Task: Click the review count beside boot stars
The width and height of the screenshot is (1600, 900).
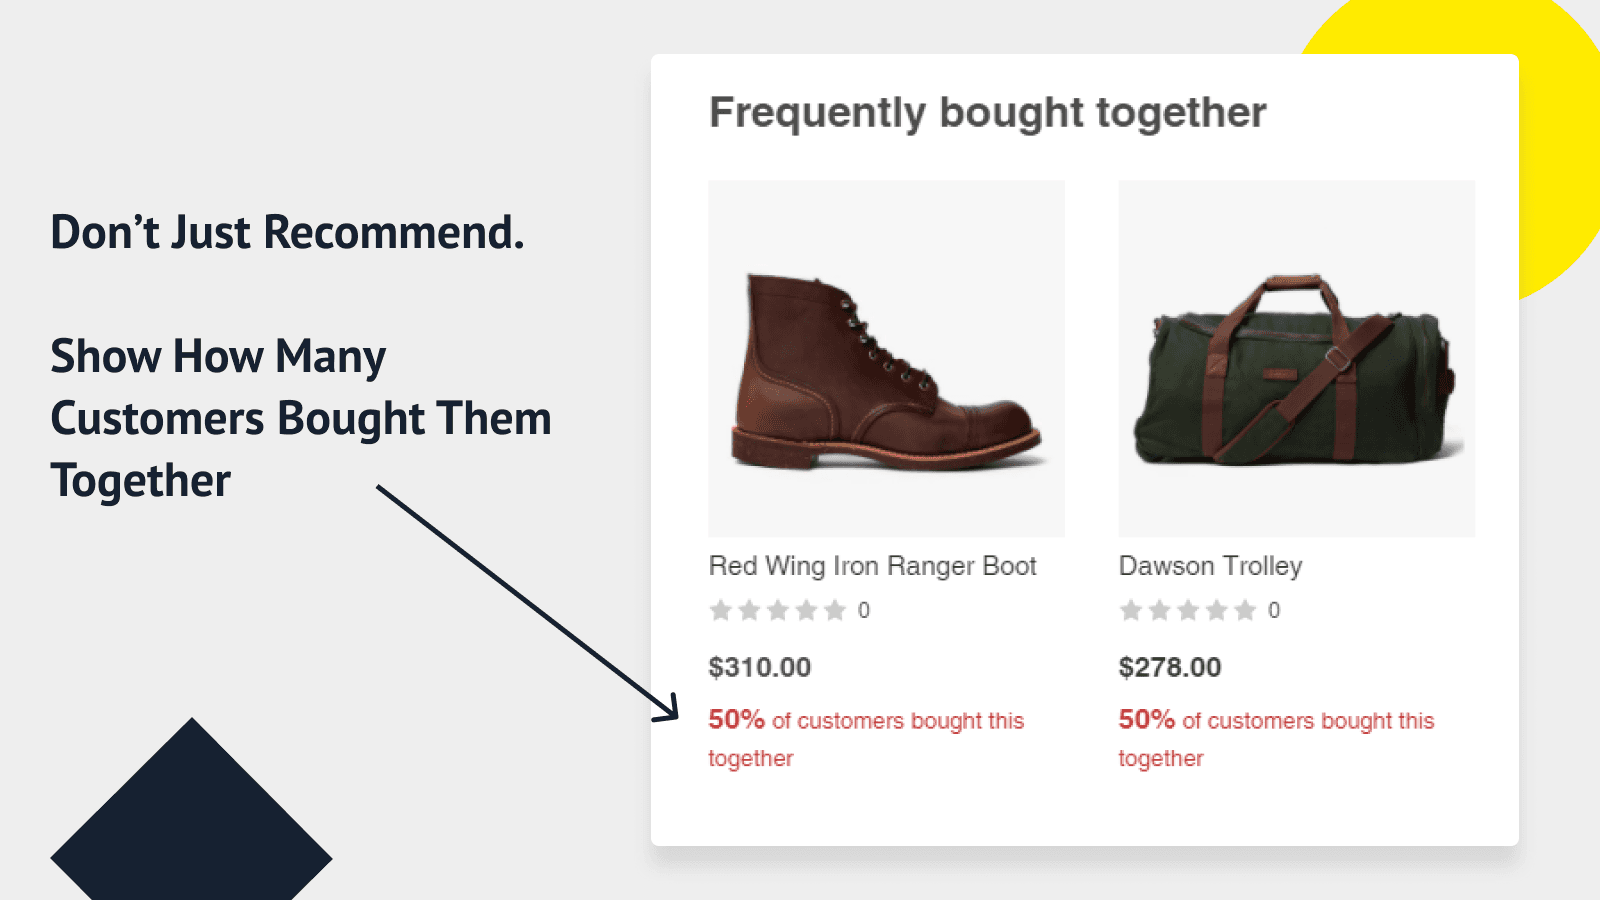Action: pos(865,610)
